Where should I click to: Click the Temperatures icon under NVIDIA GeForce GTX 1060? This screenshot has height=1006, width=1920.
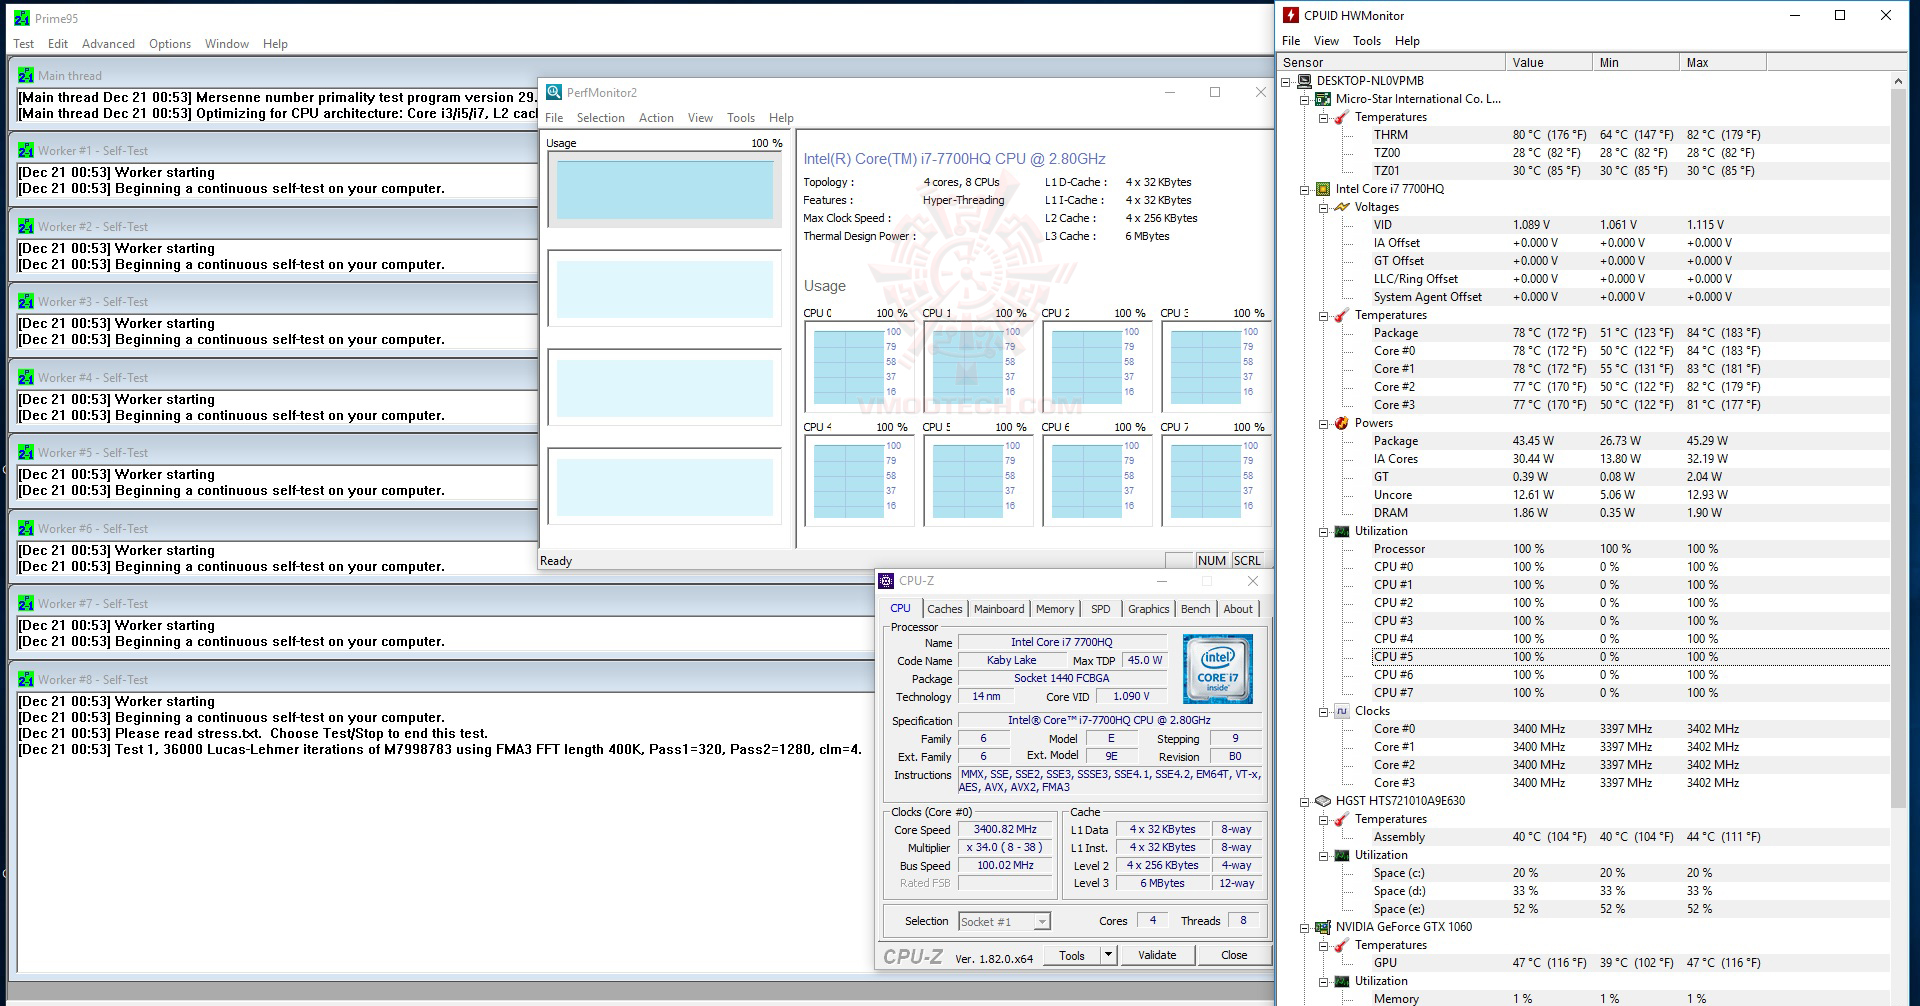point(1343,944)
